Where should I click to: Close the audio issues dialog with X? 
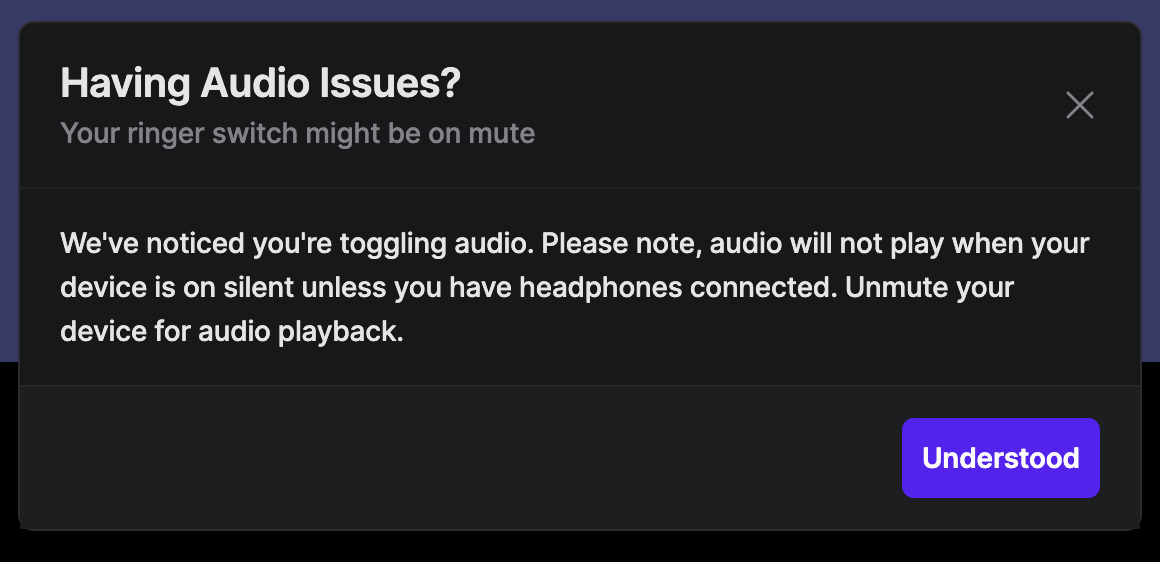[x=1080, y=105]
